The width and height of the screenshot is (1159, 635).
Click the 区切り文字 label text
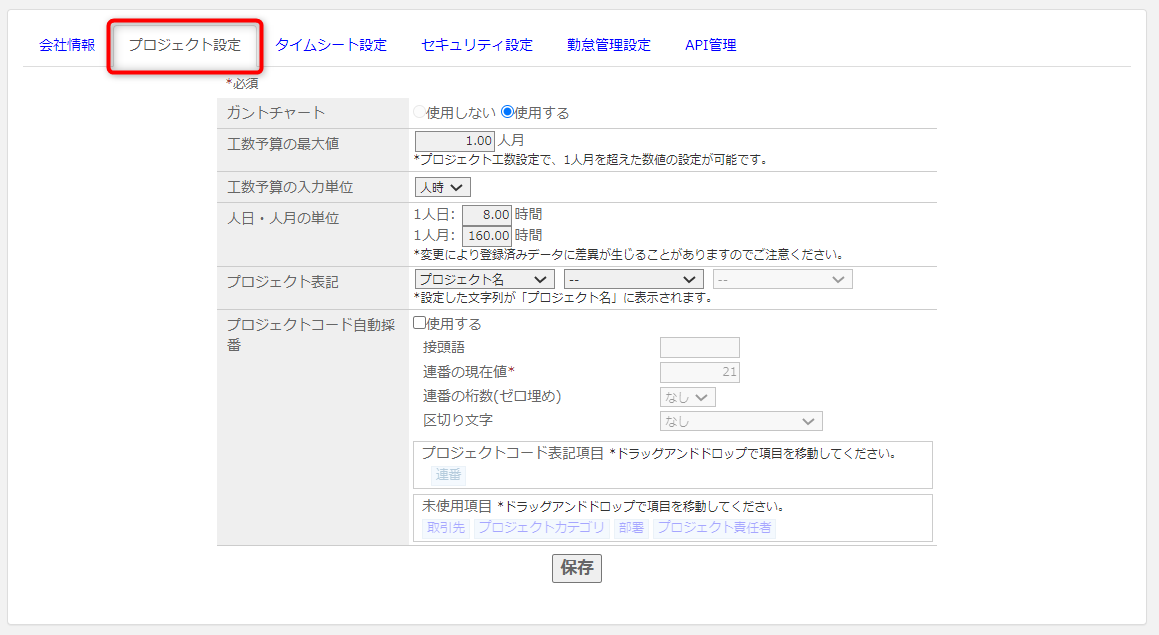458,420
